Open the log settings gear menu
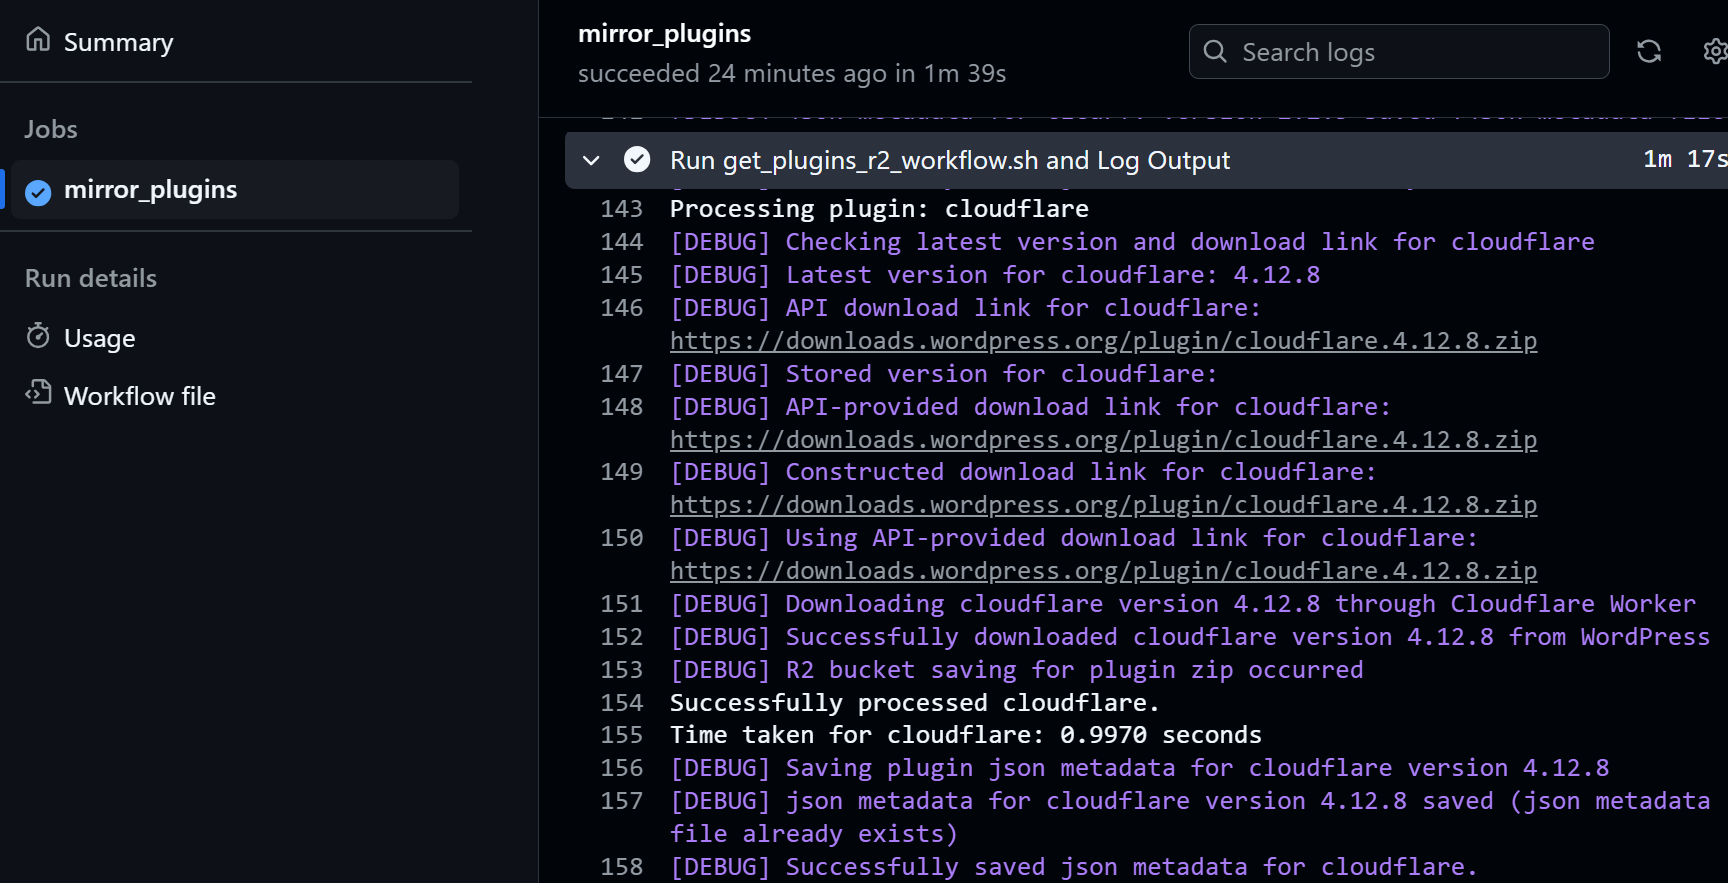Image resolution: width=1728 pixels, height=883 pixels. click(x=1715, y=51)
